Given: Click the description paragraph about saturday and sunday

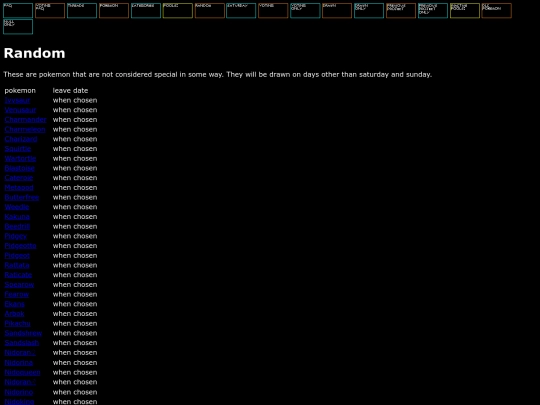Looking at the screenshot, I should pos(217,74).
